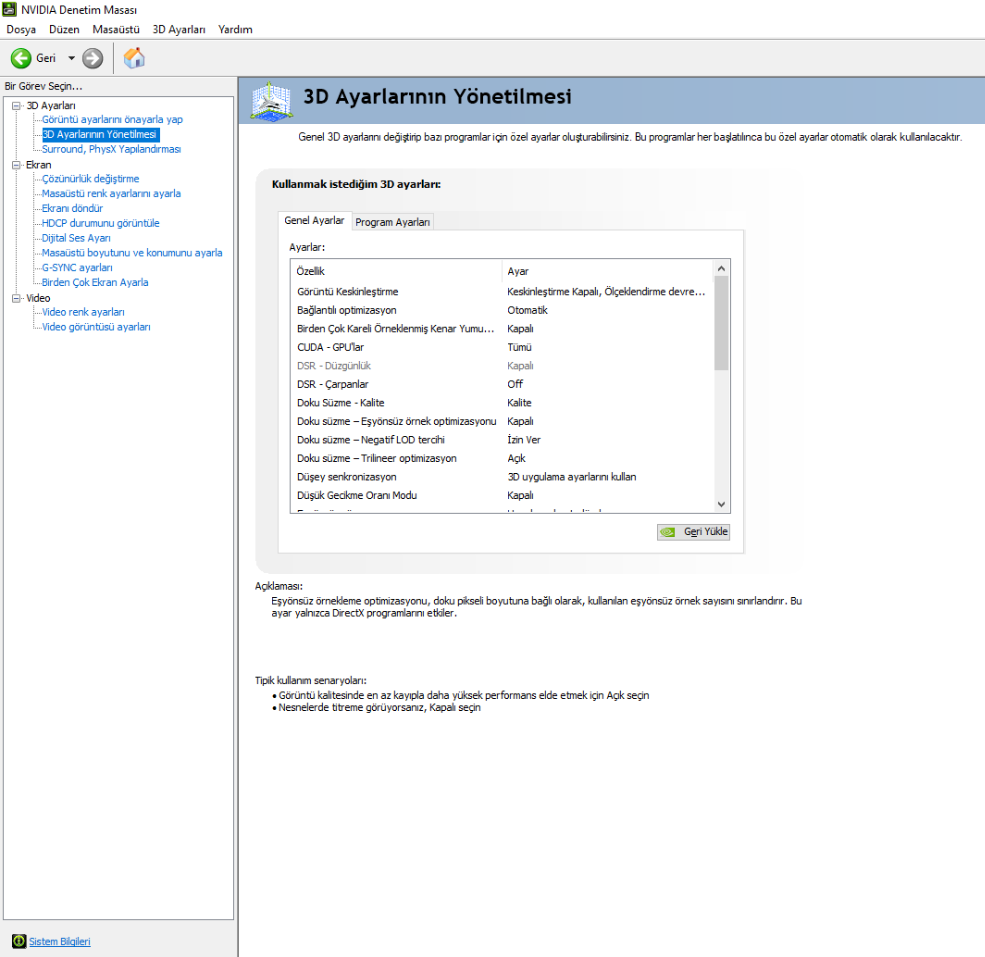Click the forward arrow icon in toolbar

click(92, 58)
